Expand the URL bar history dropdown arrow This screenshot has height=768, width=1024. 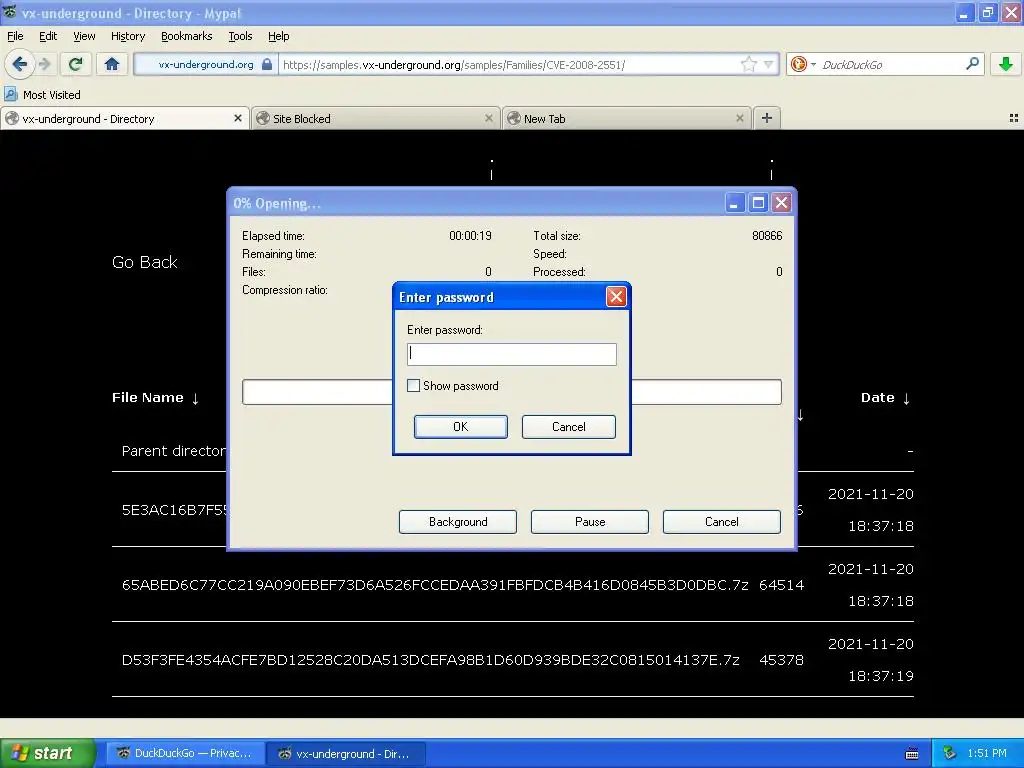pyautogui.click(x=769, y=64)
